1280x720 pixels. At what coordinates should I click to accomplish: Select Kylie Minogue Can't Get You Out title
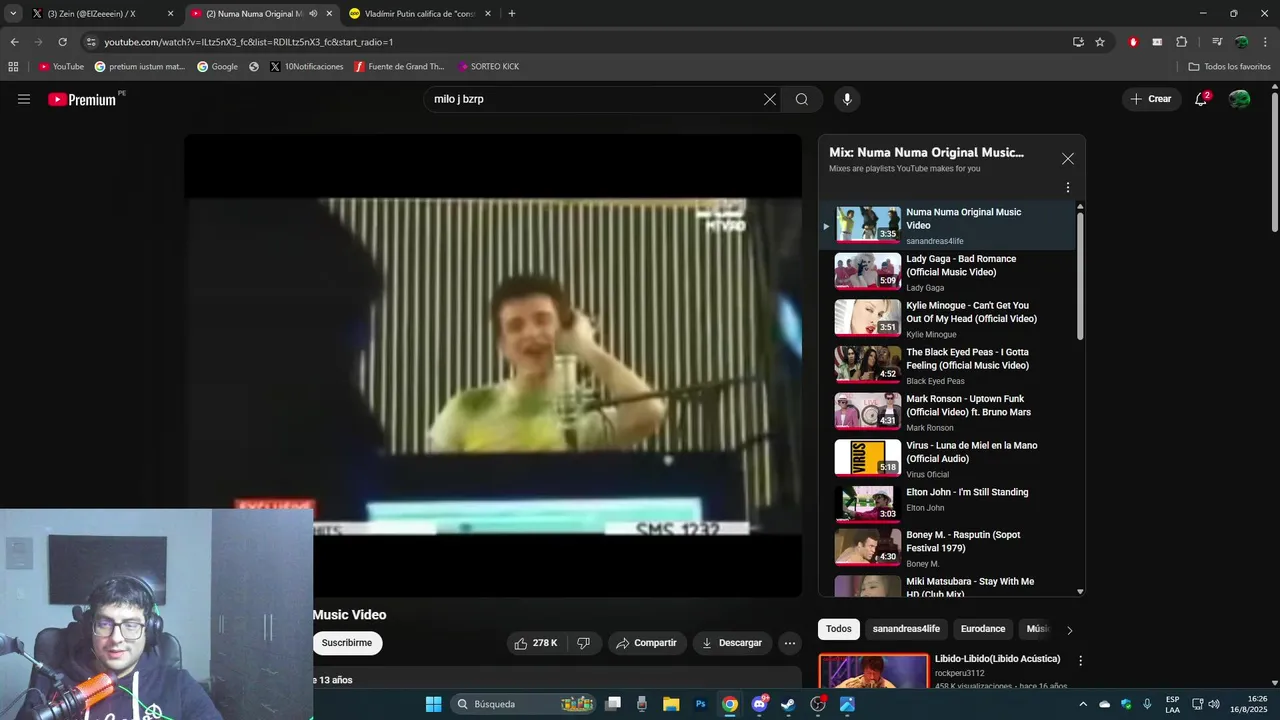[x=971, y=312]
